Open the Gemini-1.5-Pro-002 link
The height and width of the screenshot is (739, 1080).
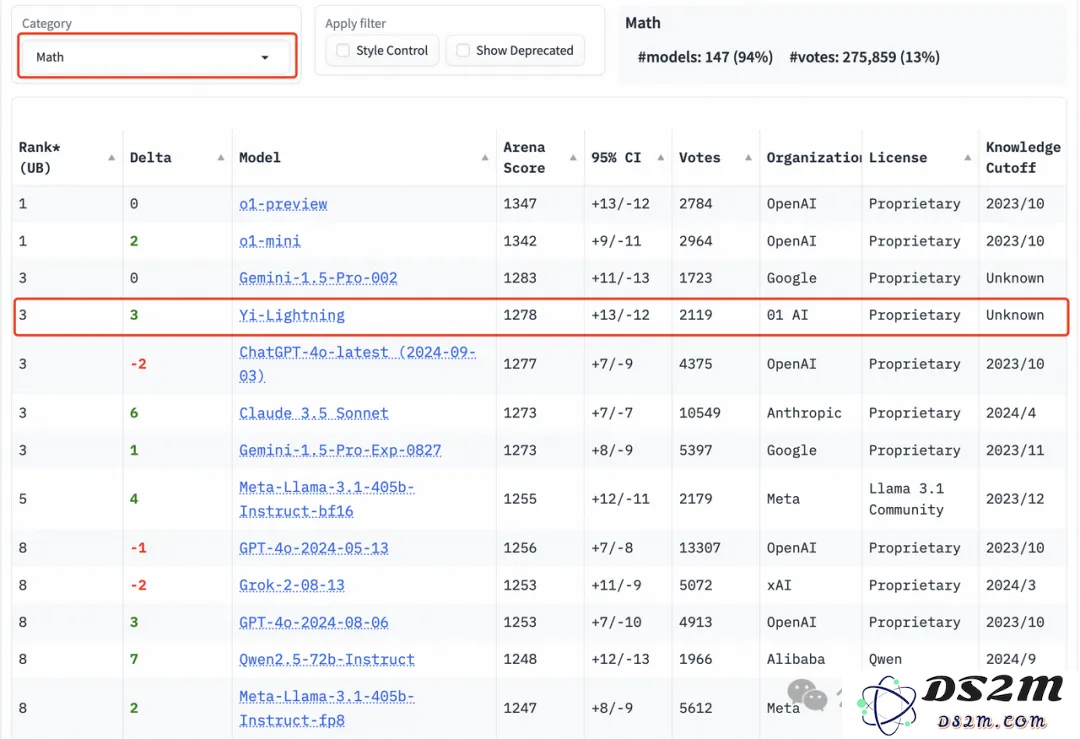tap(318, 278)
